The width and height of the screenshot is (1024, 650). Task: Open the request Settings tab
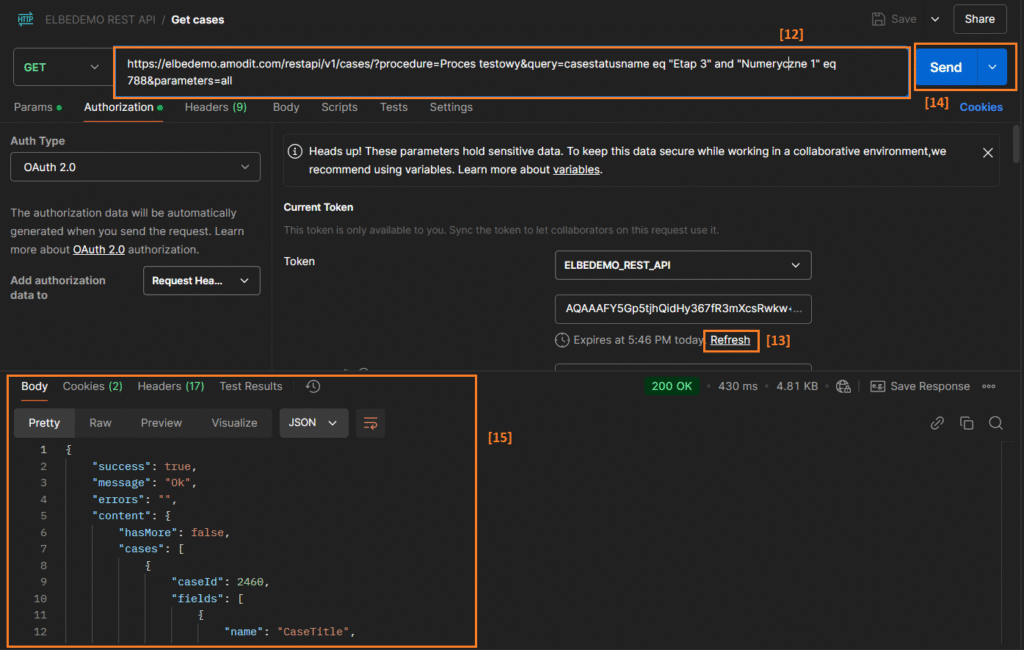coord(451,107)
